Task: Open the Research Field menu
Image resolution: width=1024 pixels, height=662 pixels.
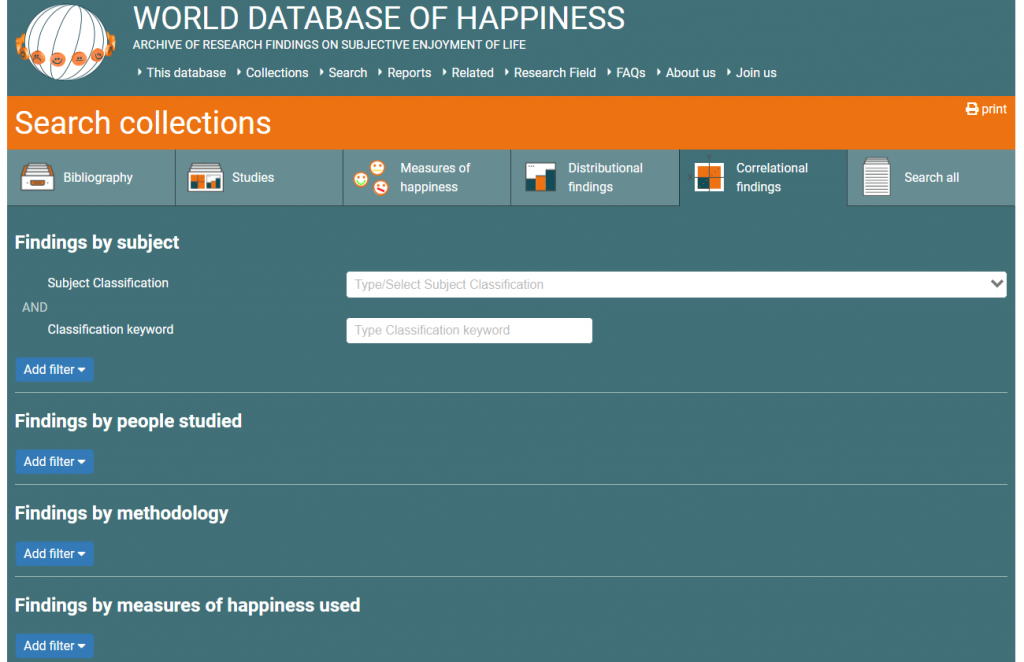Action: pyautogui.click(x=554, y=73)
